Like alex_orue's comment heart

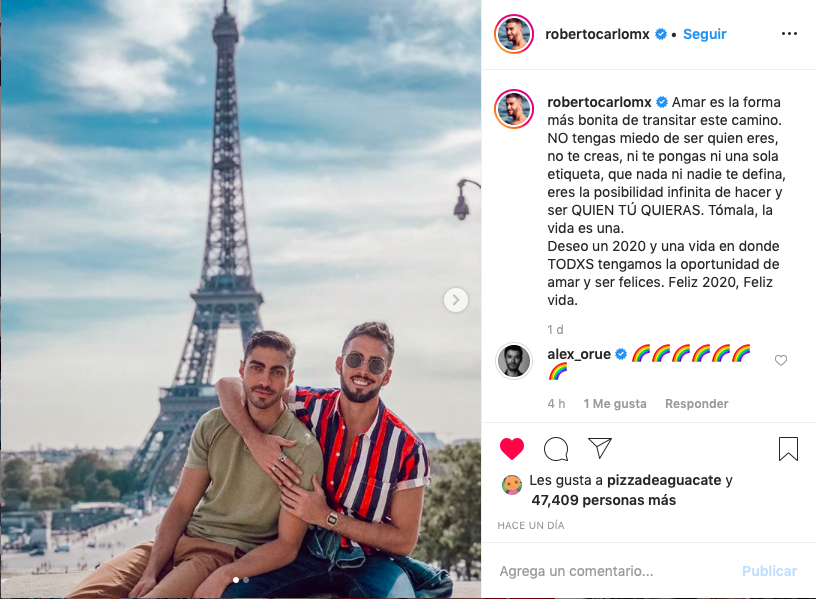(x=781, y=360)
